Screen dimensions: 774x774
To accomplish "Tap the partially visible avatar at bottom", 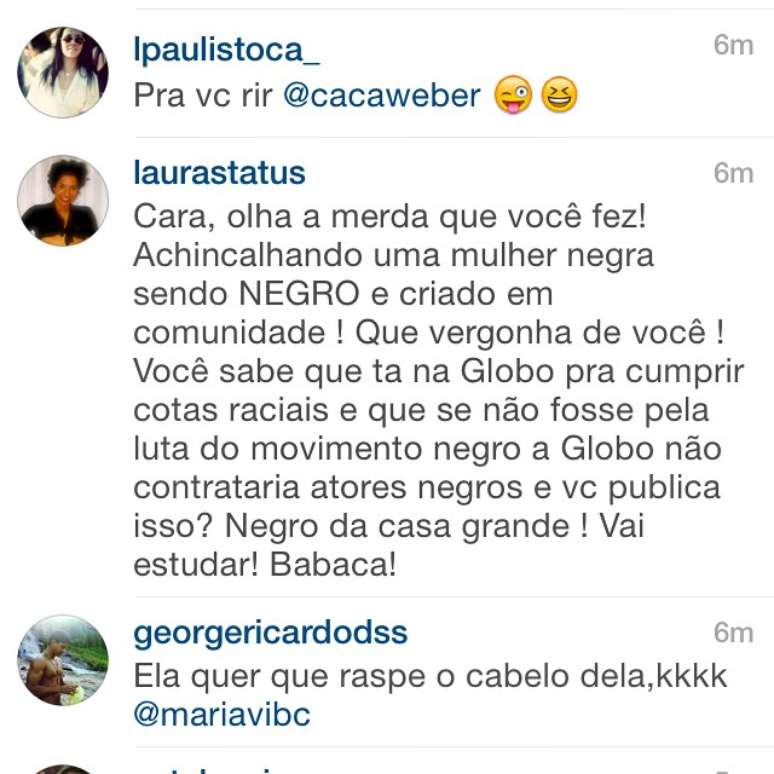I will [x=63, y=769].
